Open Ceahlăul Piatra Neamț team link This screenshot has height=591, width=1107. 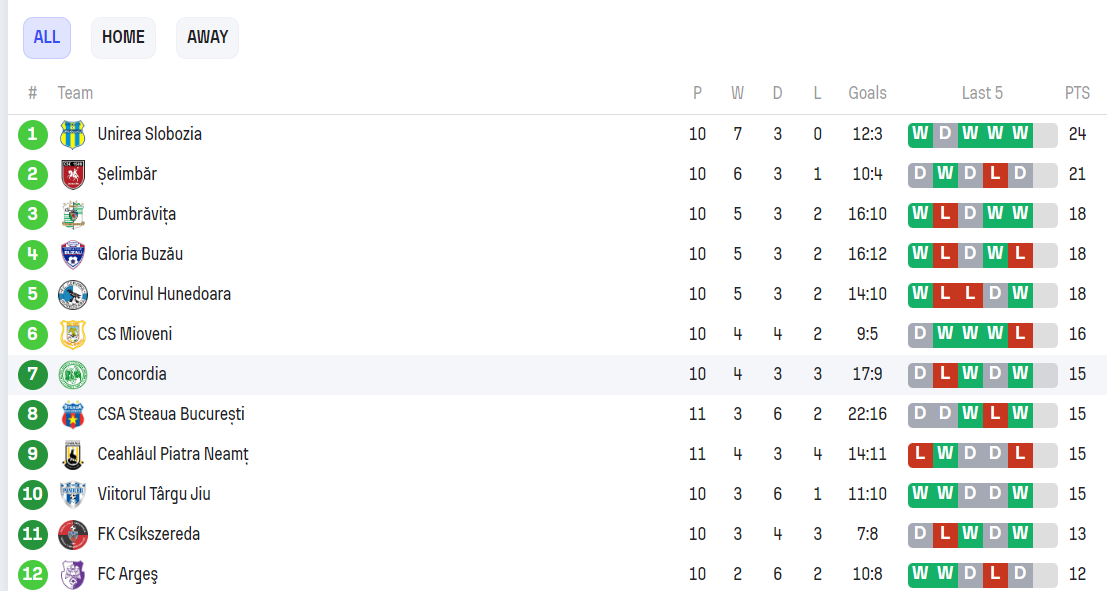pyautogui.click(x=173, y=454)
